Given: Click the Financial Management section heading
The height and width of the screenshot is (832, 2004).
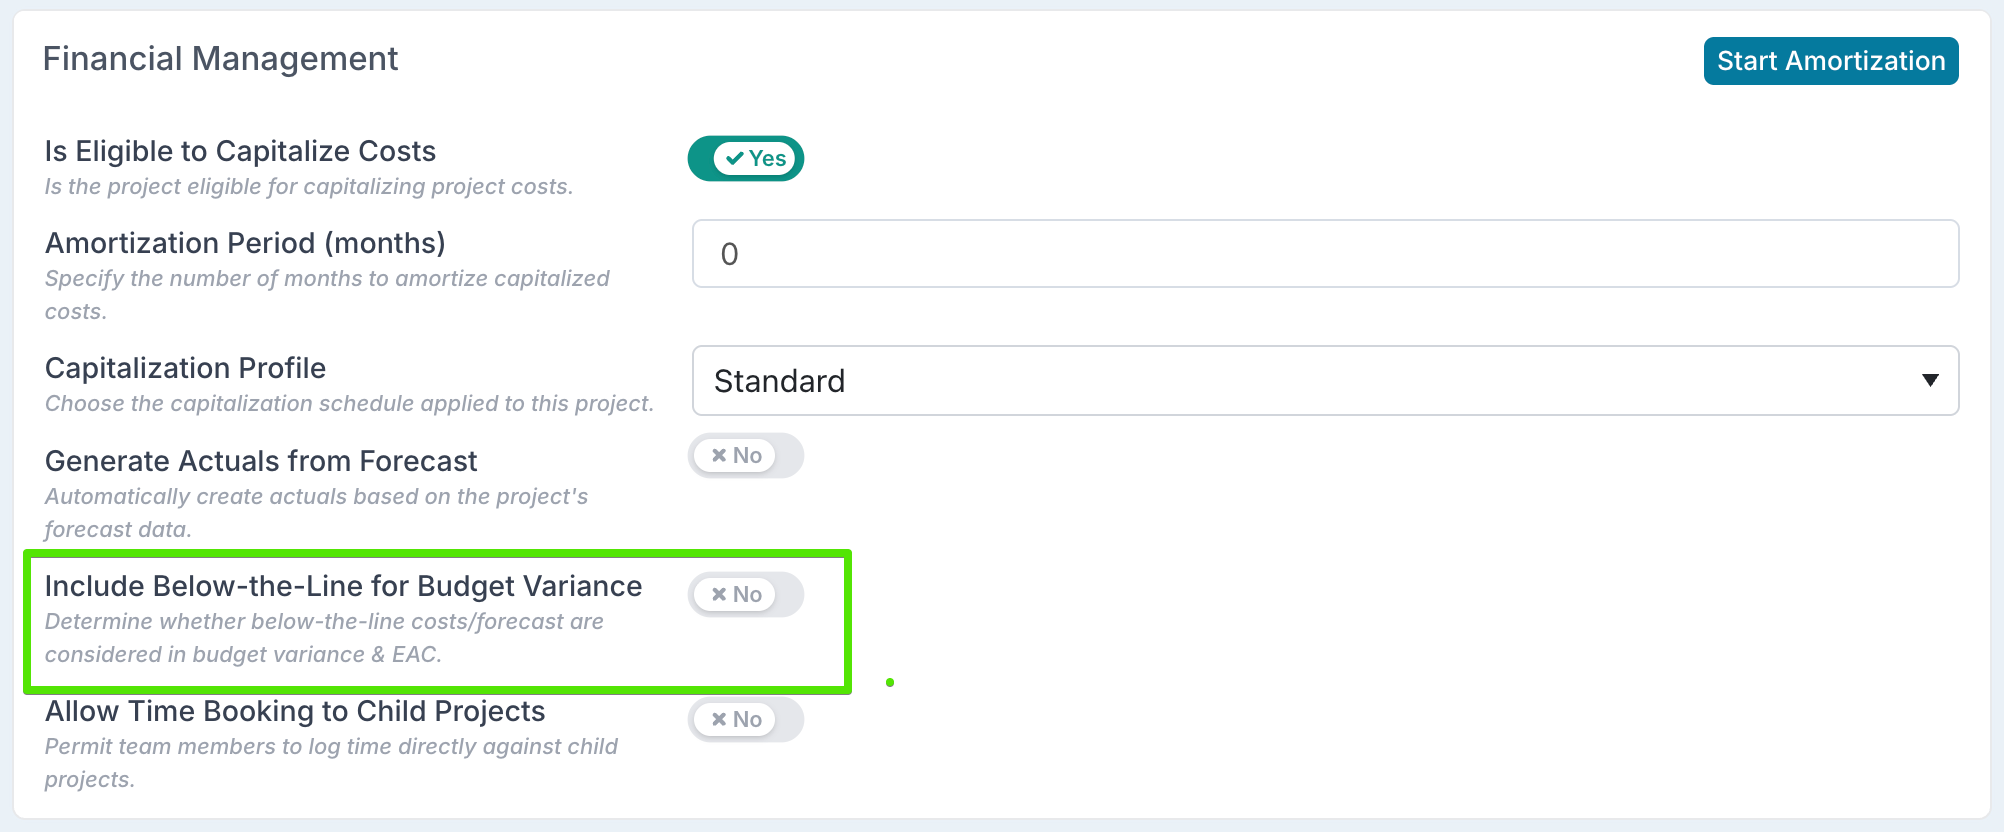Looking at the screenshot, I should tap(220, 59).
